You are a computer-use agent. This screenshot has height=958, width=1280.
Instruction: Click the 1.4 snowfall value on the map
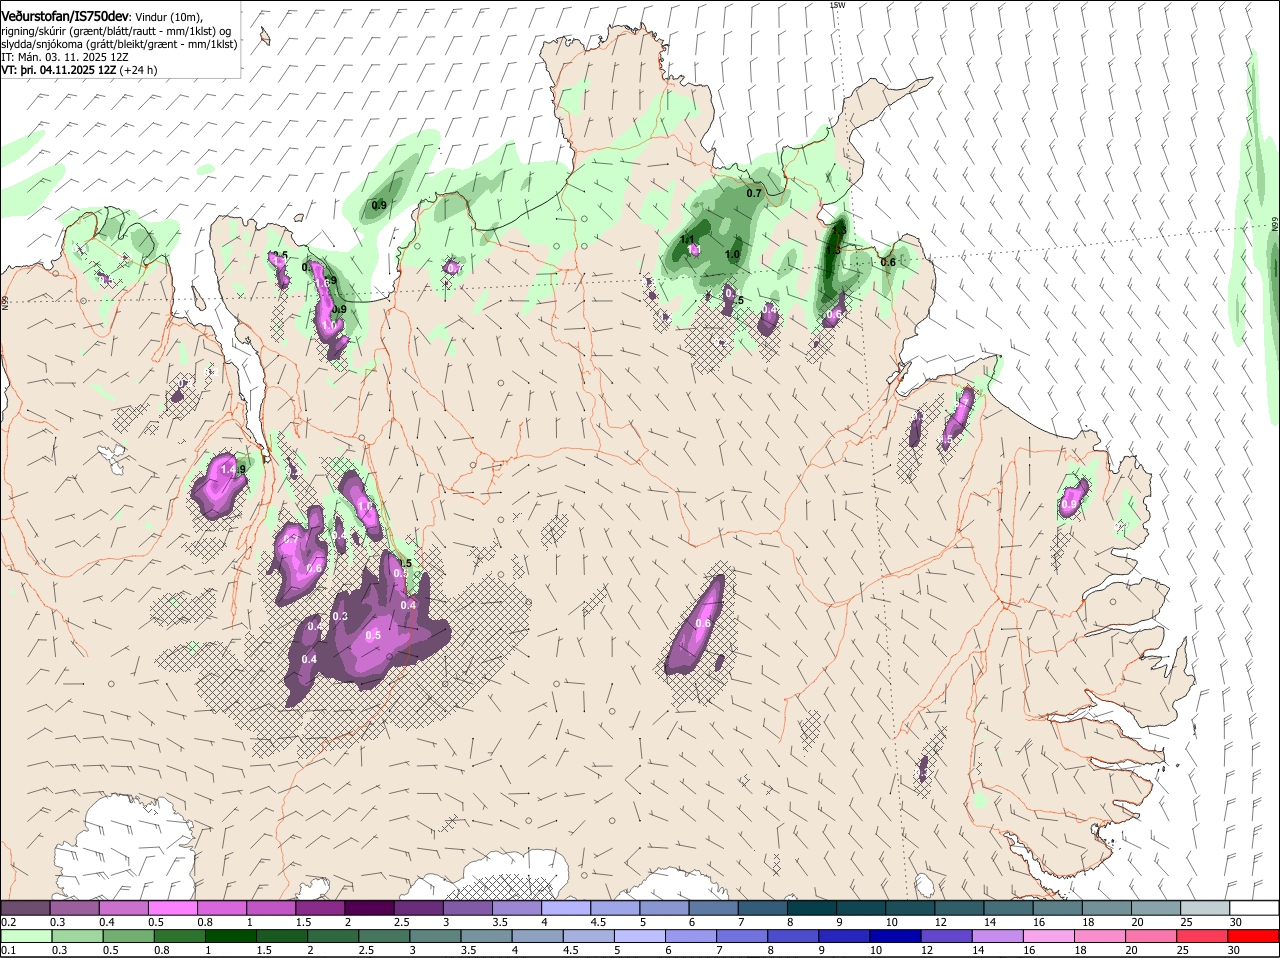pos(227,469)
